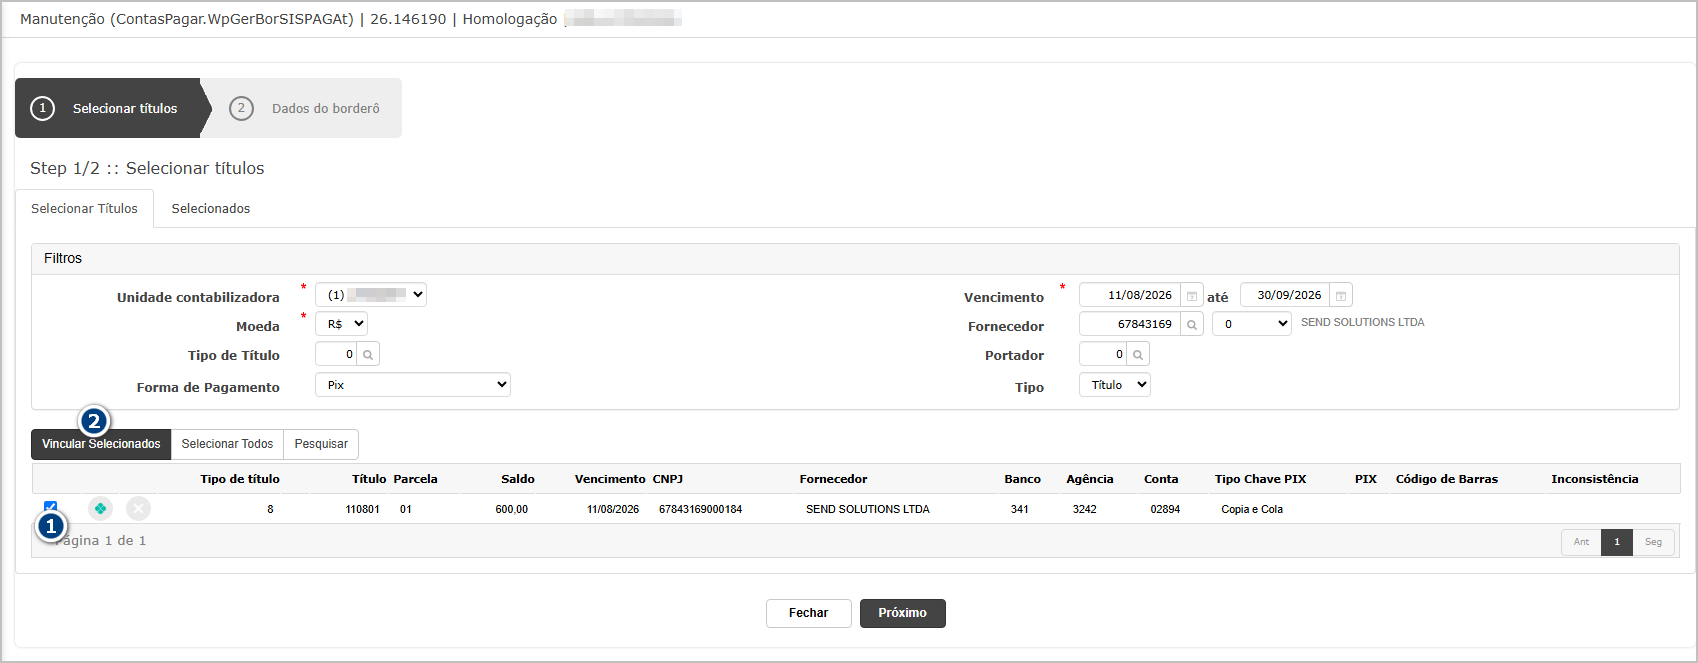1698x663 pixels.
Task: Click Inconsistência column header
Action: click(x=1594, y=479)
